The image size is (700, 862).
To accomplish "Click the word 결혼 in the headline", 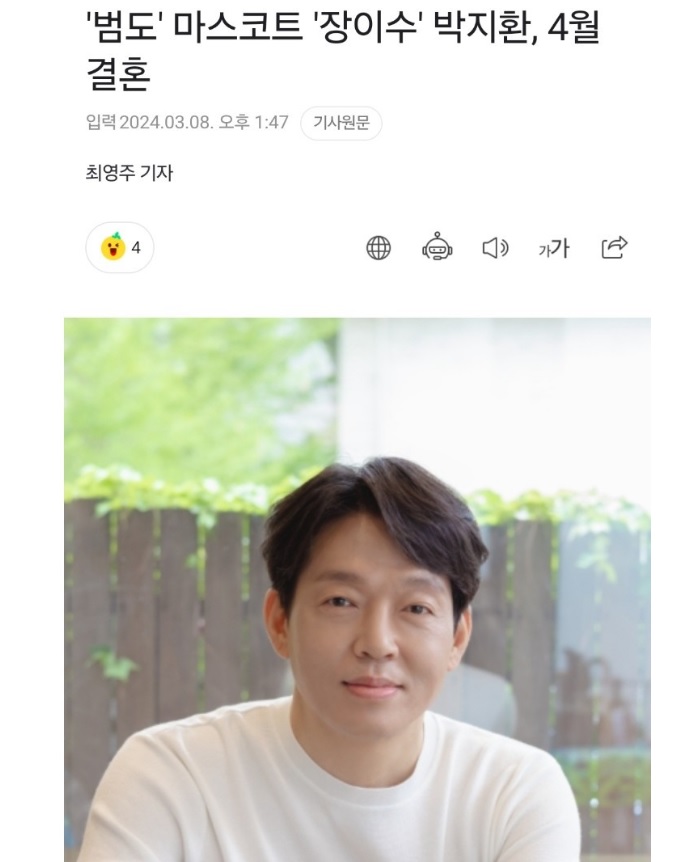I will pyautogui.click(x=118, y=74).
